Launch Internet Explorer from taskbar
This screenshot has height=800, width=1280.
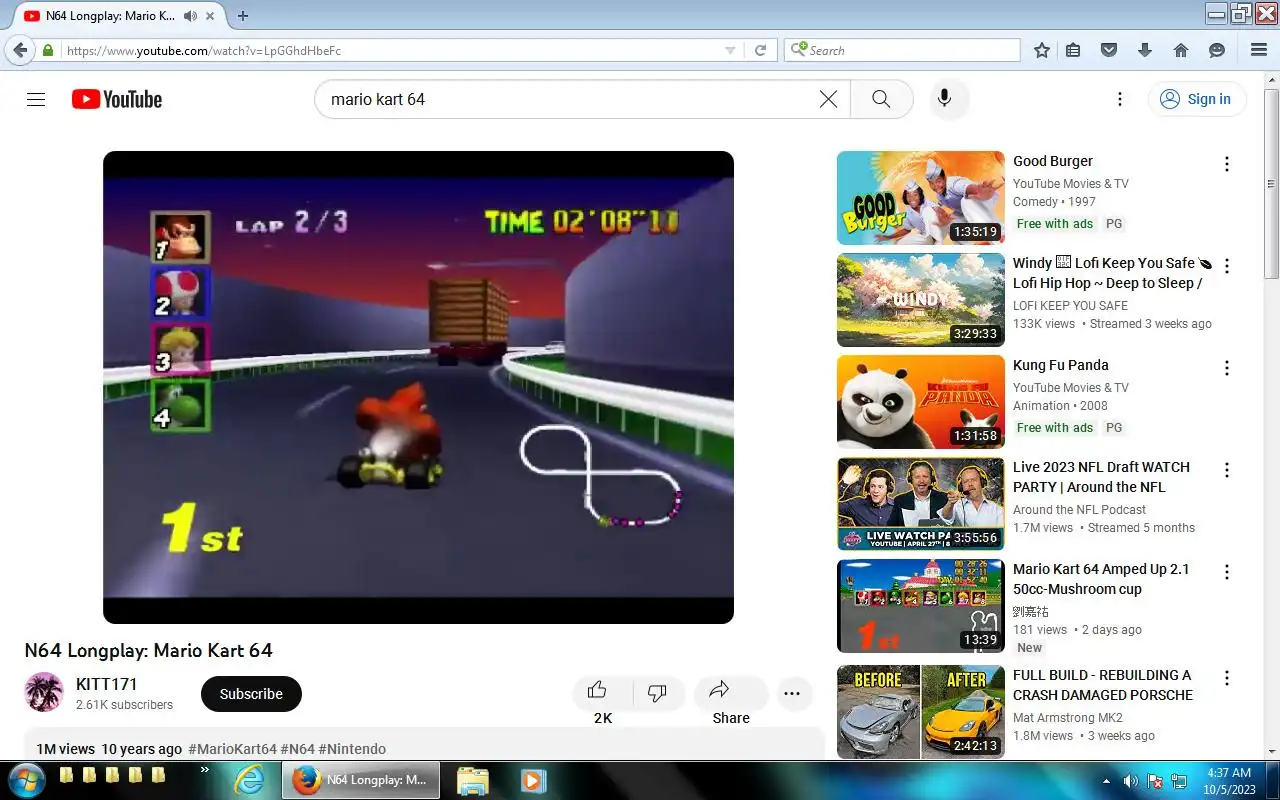[x=248, y=780]
